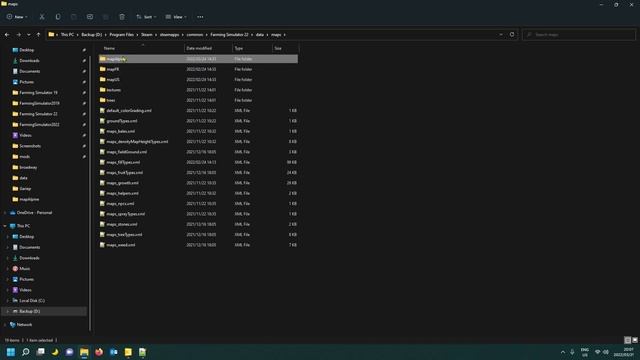Select maps_growth.xml file

(198, 183)
